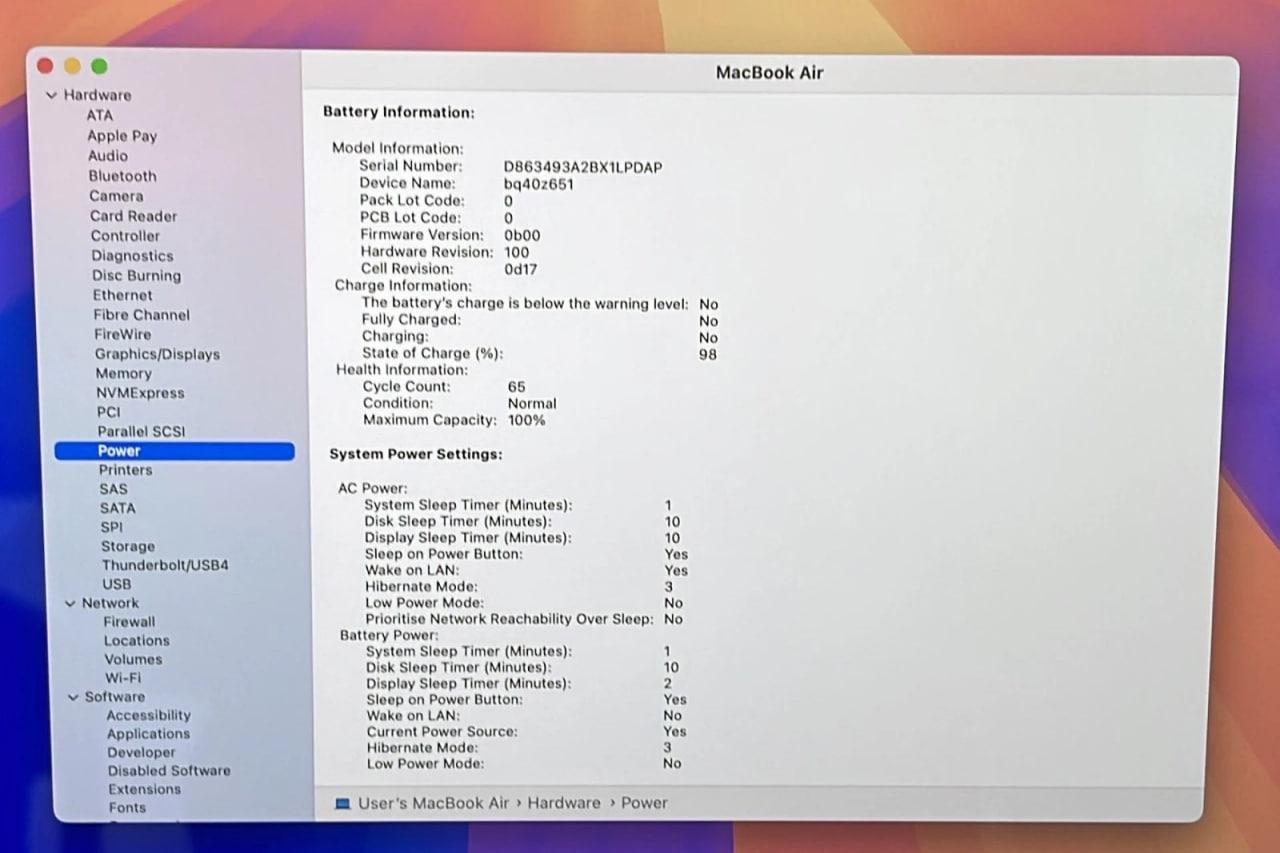
Task: Open NVMExpress hardware item
Action: [x=140, y=393]
